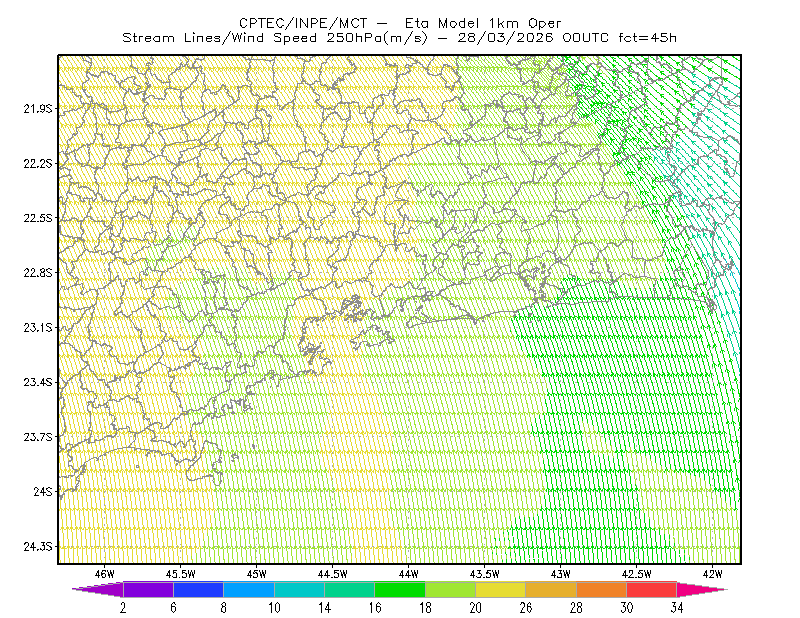Viewport: 800px width, 618px height.
Task: Click the purple left arrow legend end
Action: click(x=97, y=589)
